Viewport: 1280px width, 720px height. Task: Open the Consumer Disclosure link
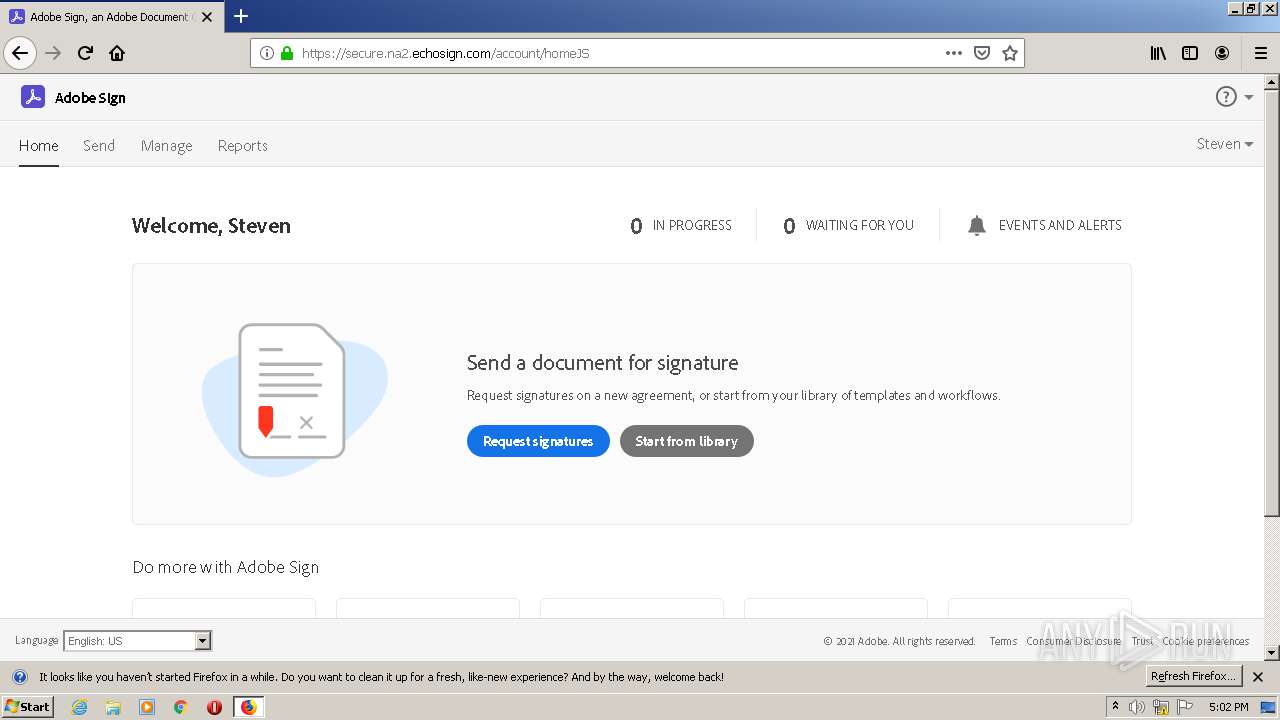(1073, 642)
